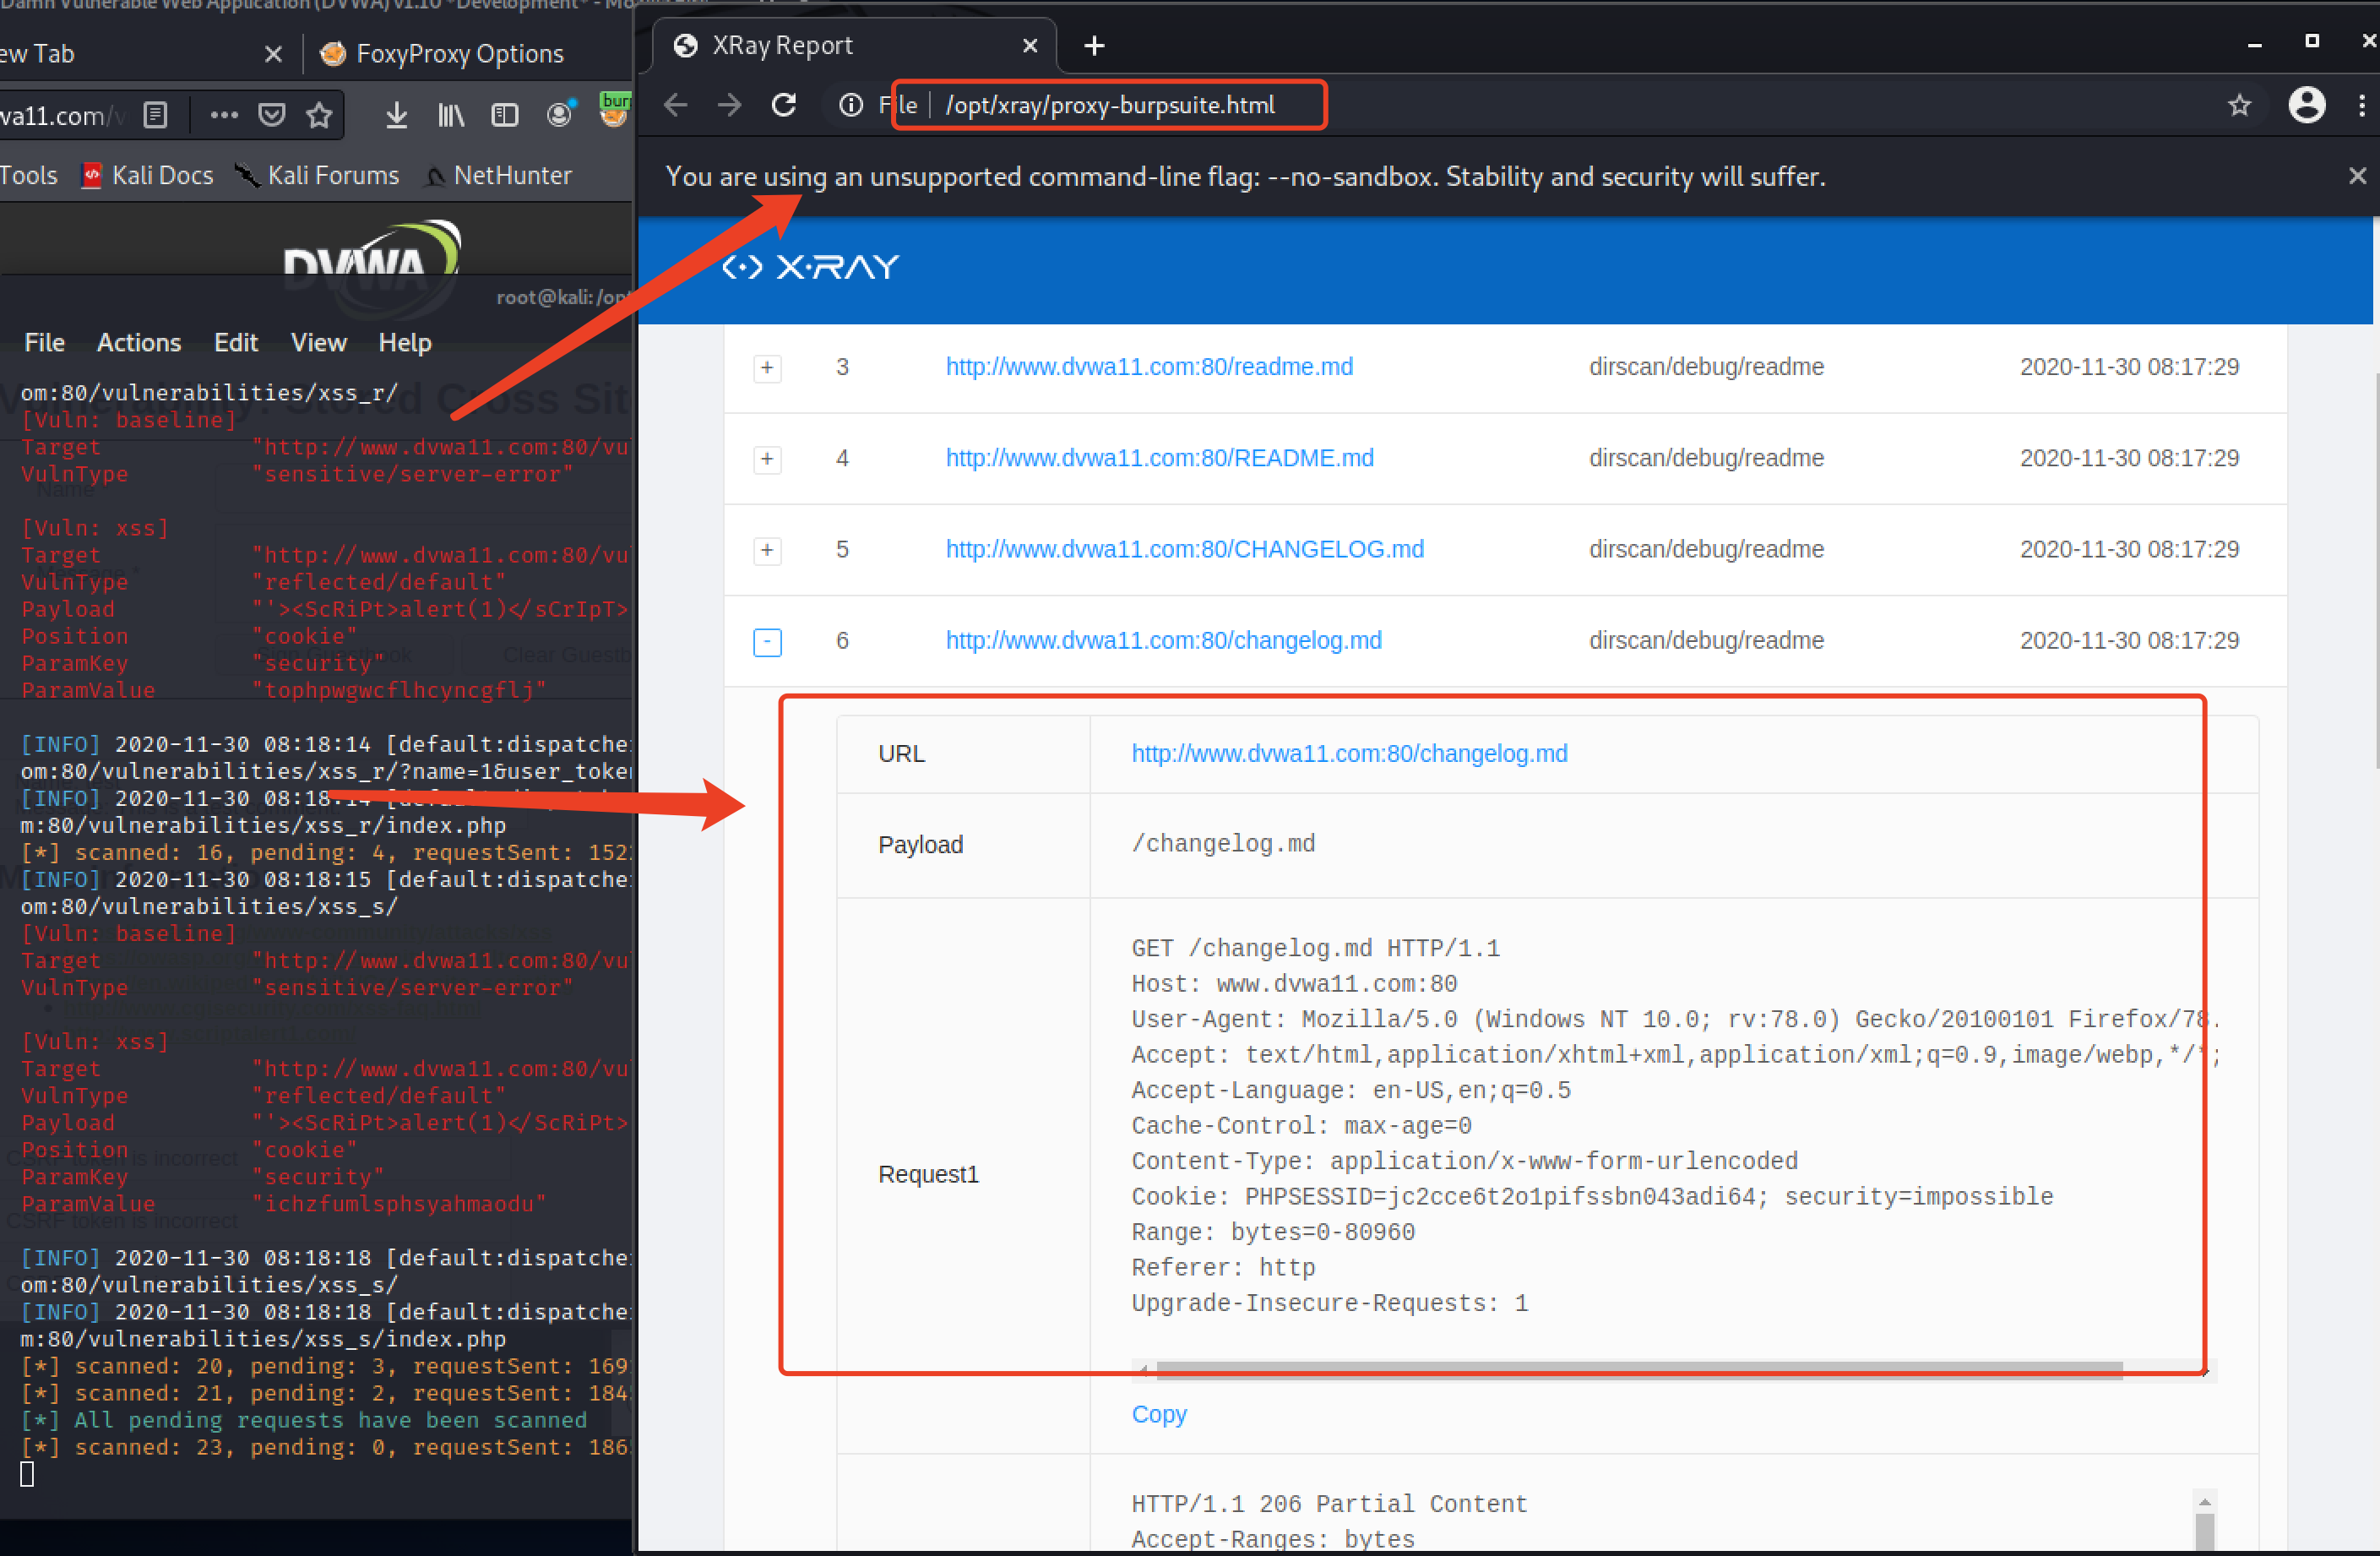Click the address bar with proxy-burpsuite.html path

pos(1110,105)
